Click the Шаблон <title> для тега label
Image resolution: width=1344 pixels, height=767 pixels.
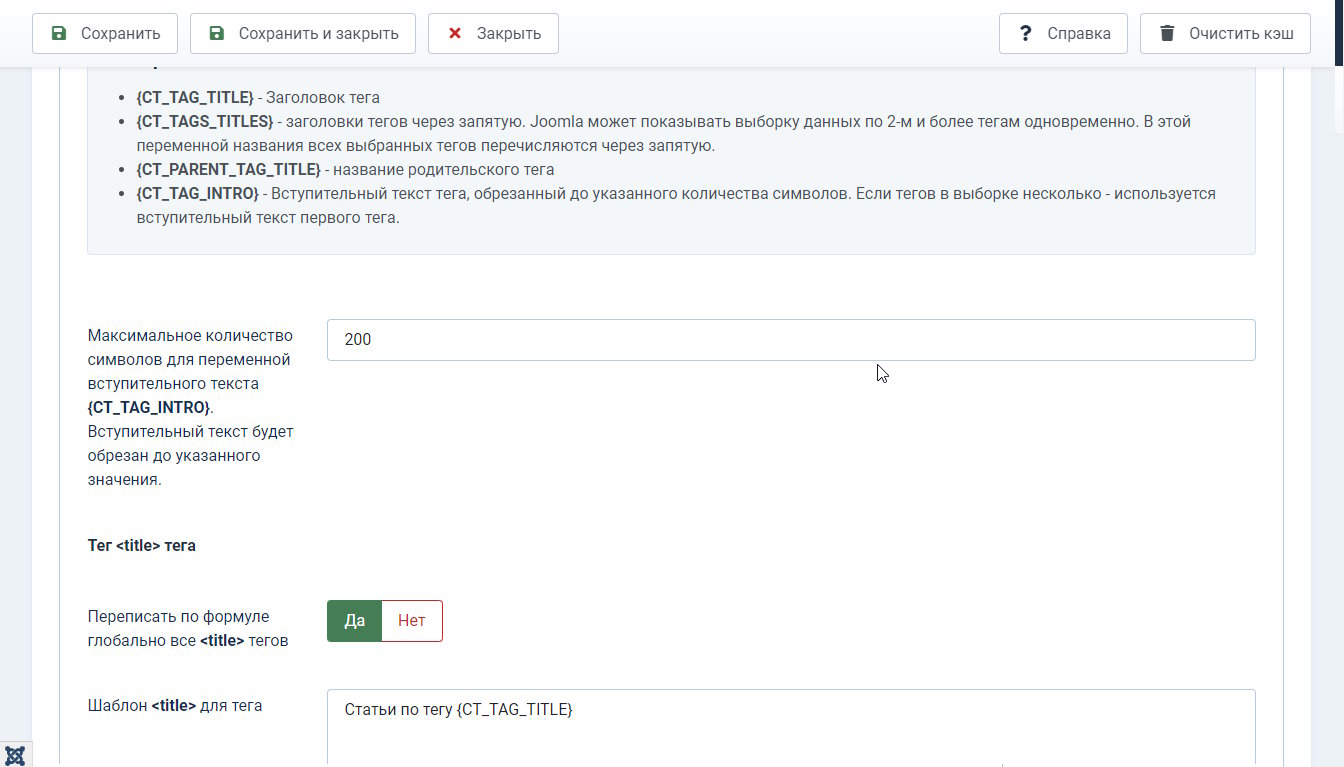pyautogui.click(x=176, y=705)
